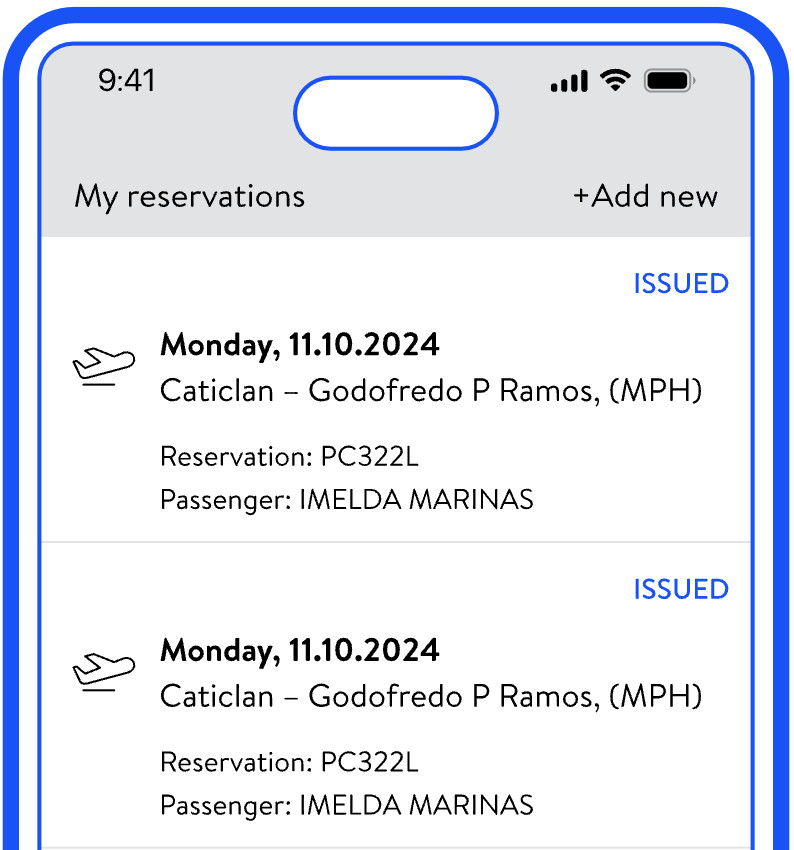Add a new reservation
The image size is (794, 850).
point(645,196)
